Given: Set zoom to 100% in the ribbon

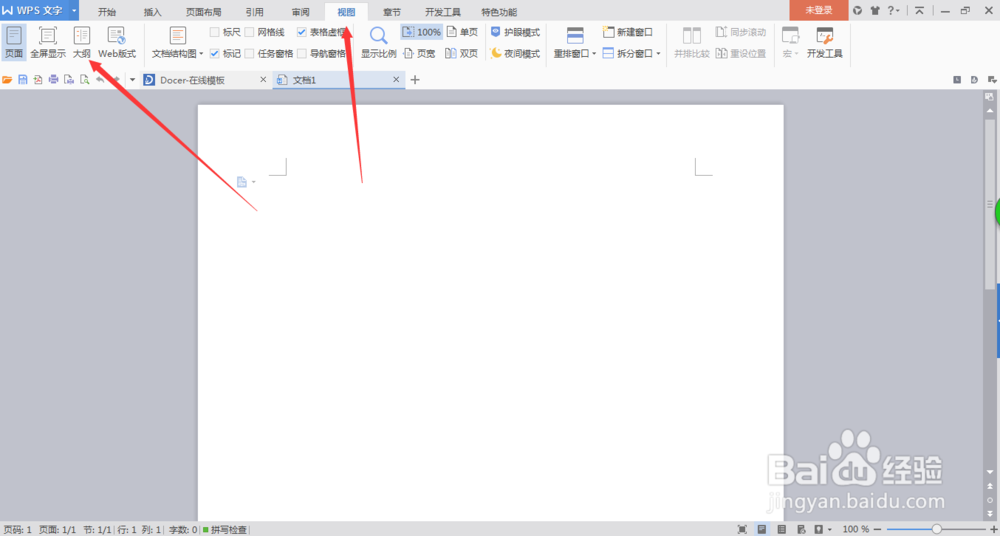Looking at the screenshot, I should click(422, 32).
